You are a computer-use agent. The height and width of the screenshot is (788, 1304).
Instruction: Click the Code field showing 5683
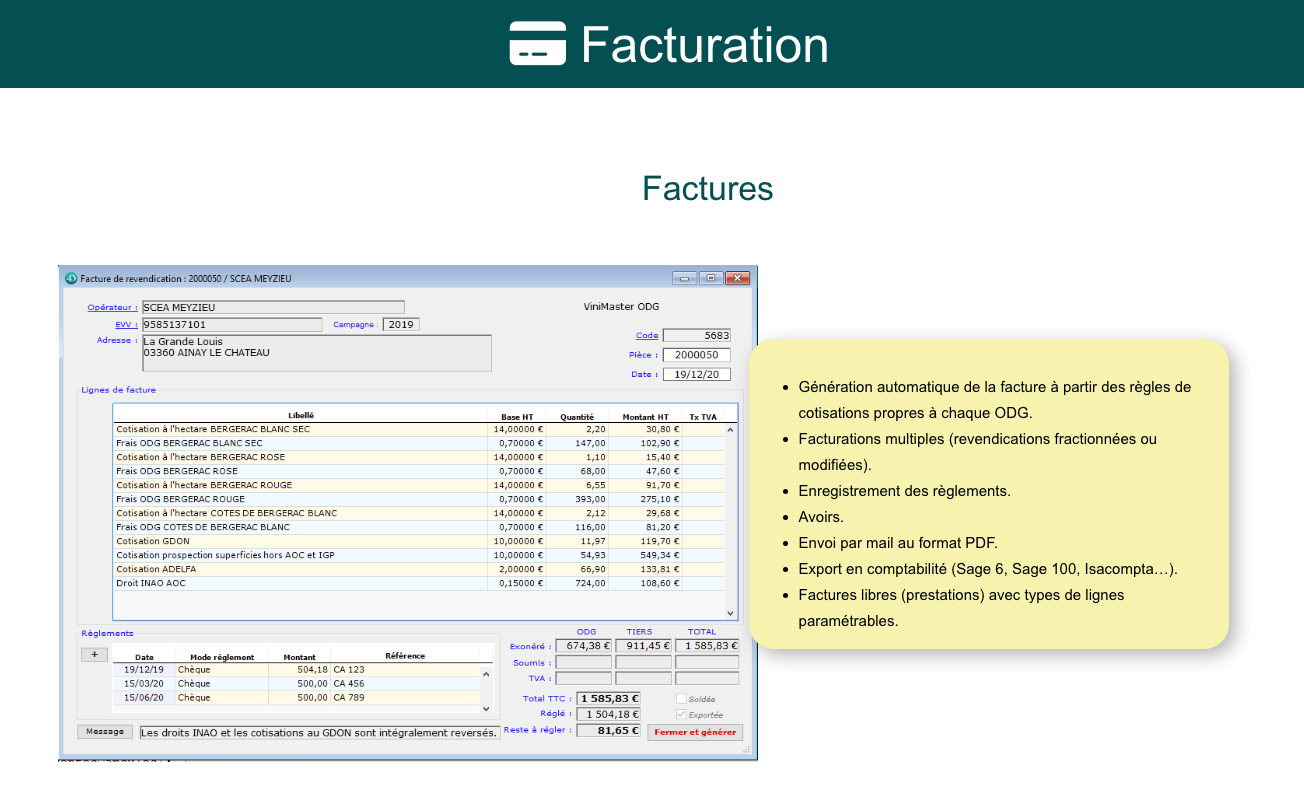(697, 336)
